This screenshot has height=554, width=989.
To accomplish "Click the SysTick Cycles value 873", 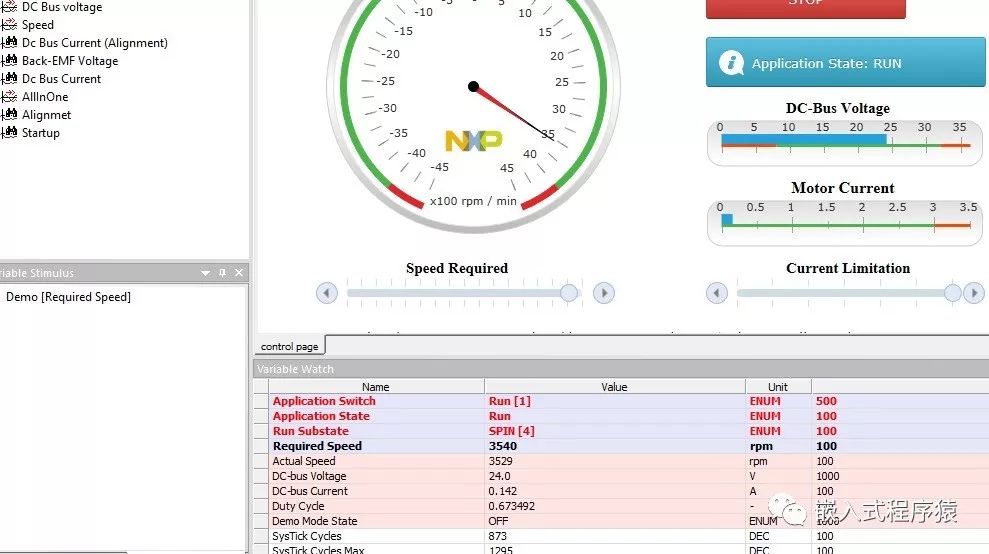I will click(x=498, y=536).
